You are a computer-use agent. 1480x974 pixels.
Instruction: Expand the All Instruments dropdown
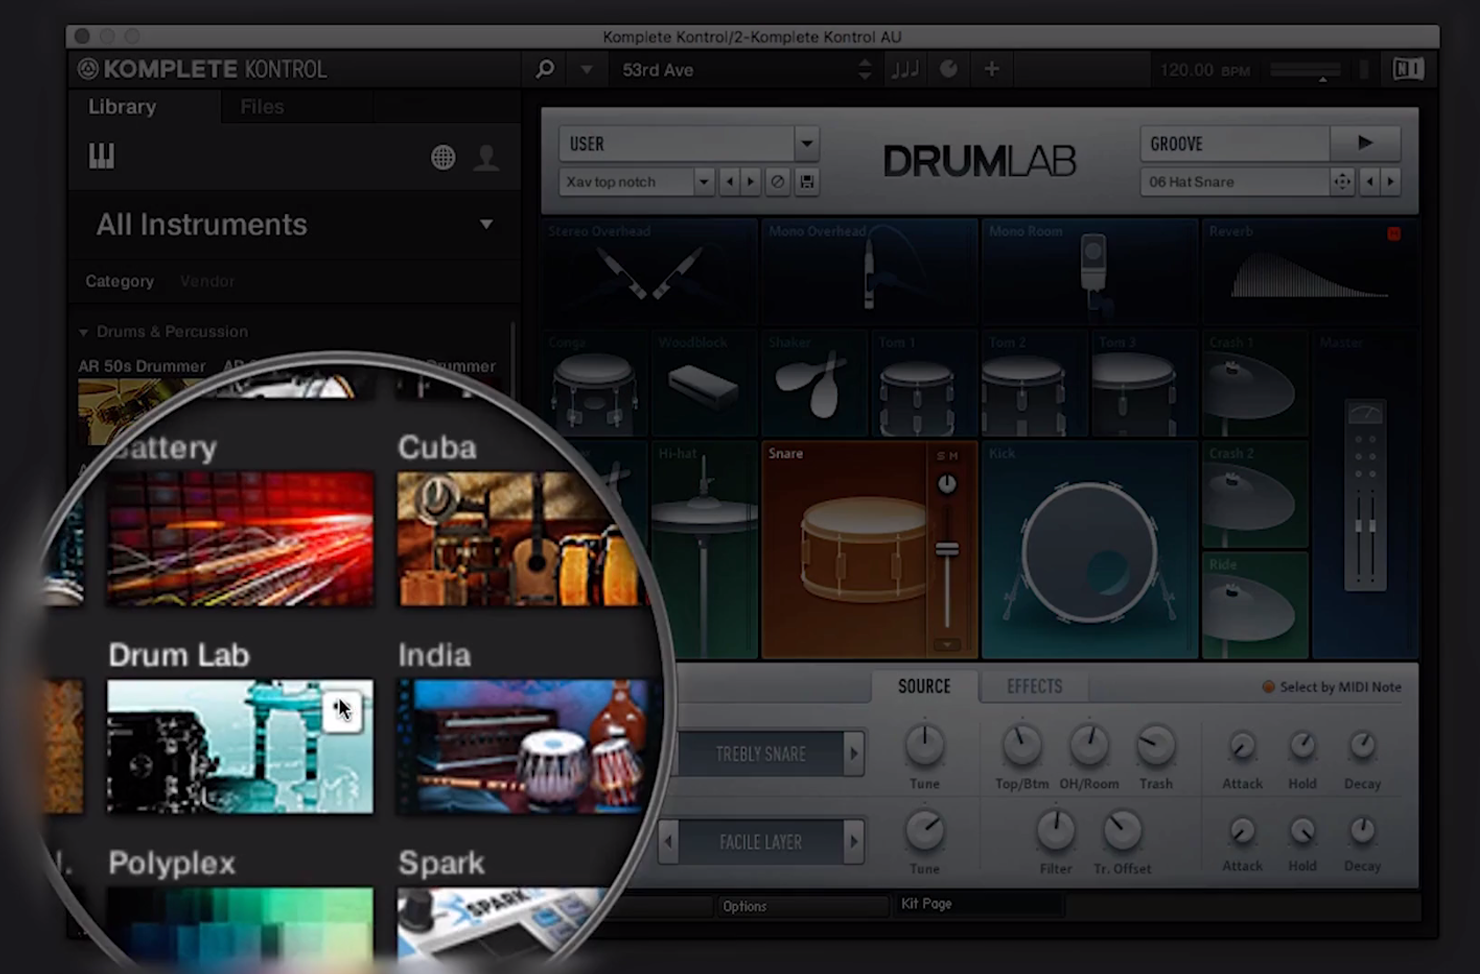486,224
